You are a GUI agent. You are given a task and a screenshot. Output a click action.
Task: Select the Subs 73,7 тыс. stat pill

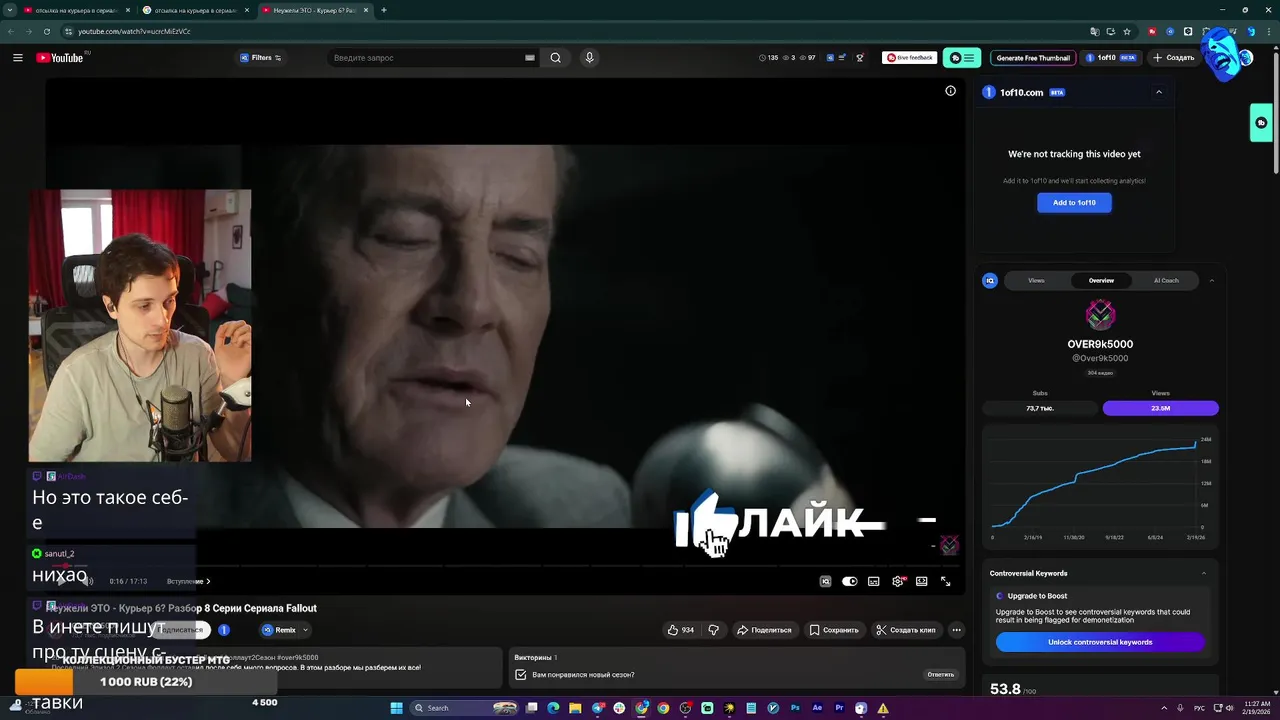tap(1040, 408)
